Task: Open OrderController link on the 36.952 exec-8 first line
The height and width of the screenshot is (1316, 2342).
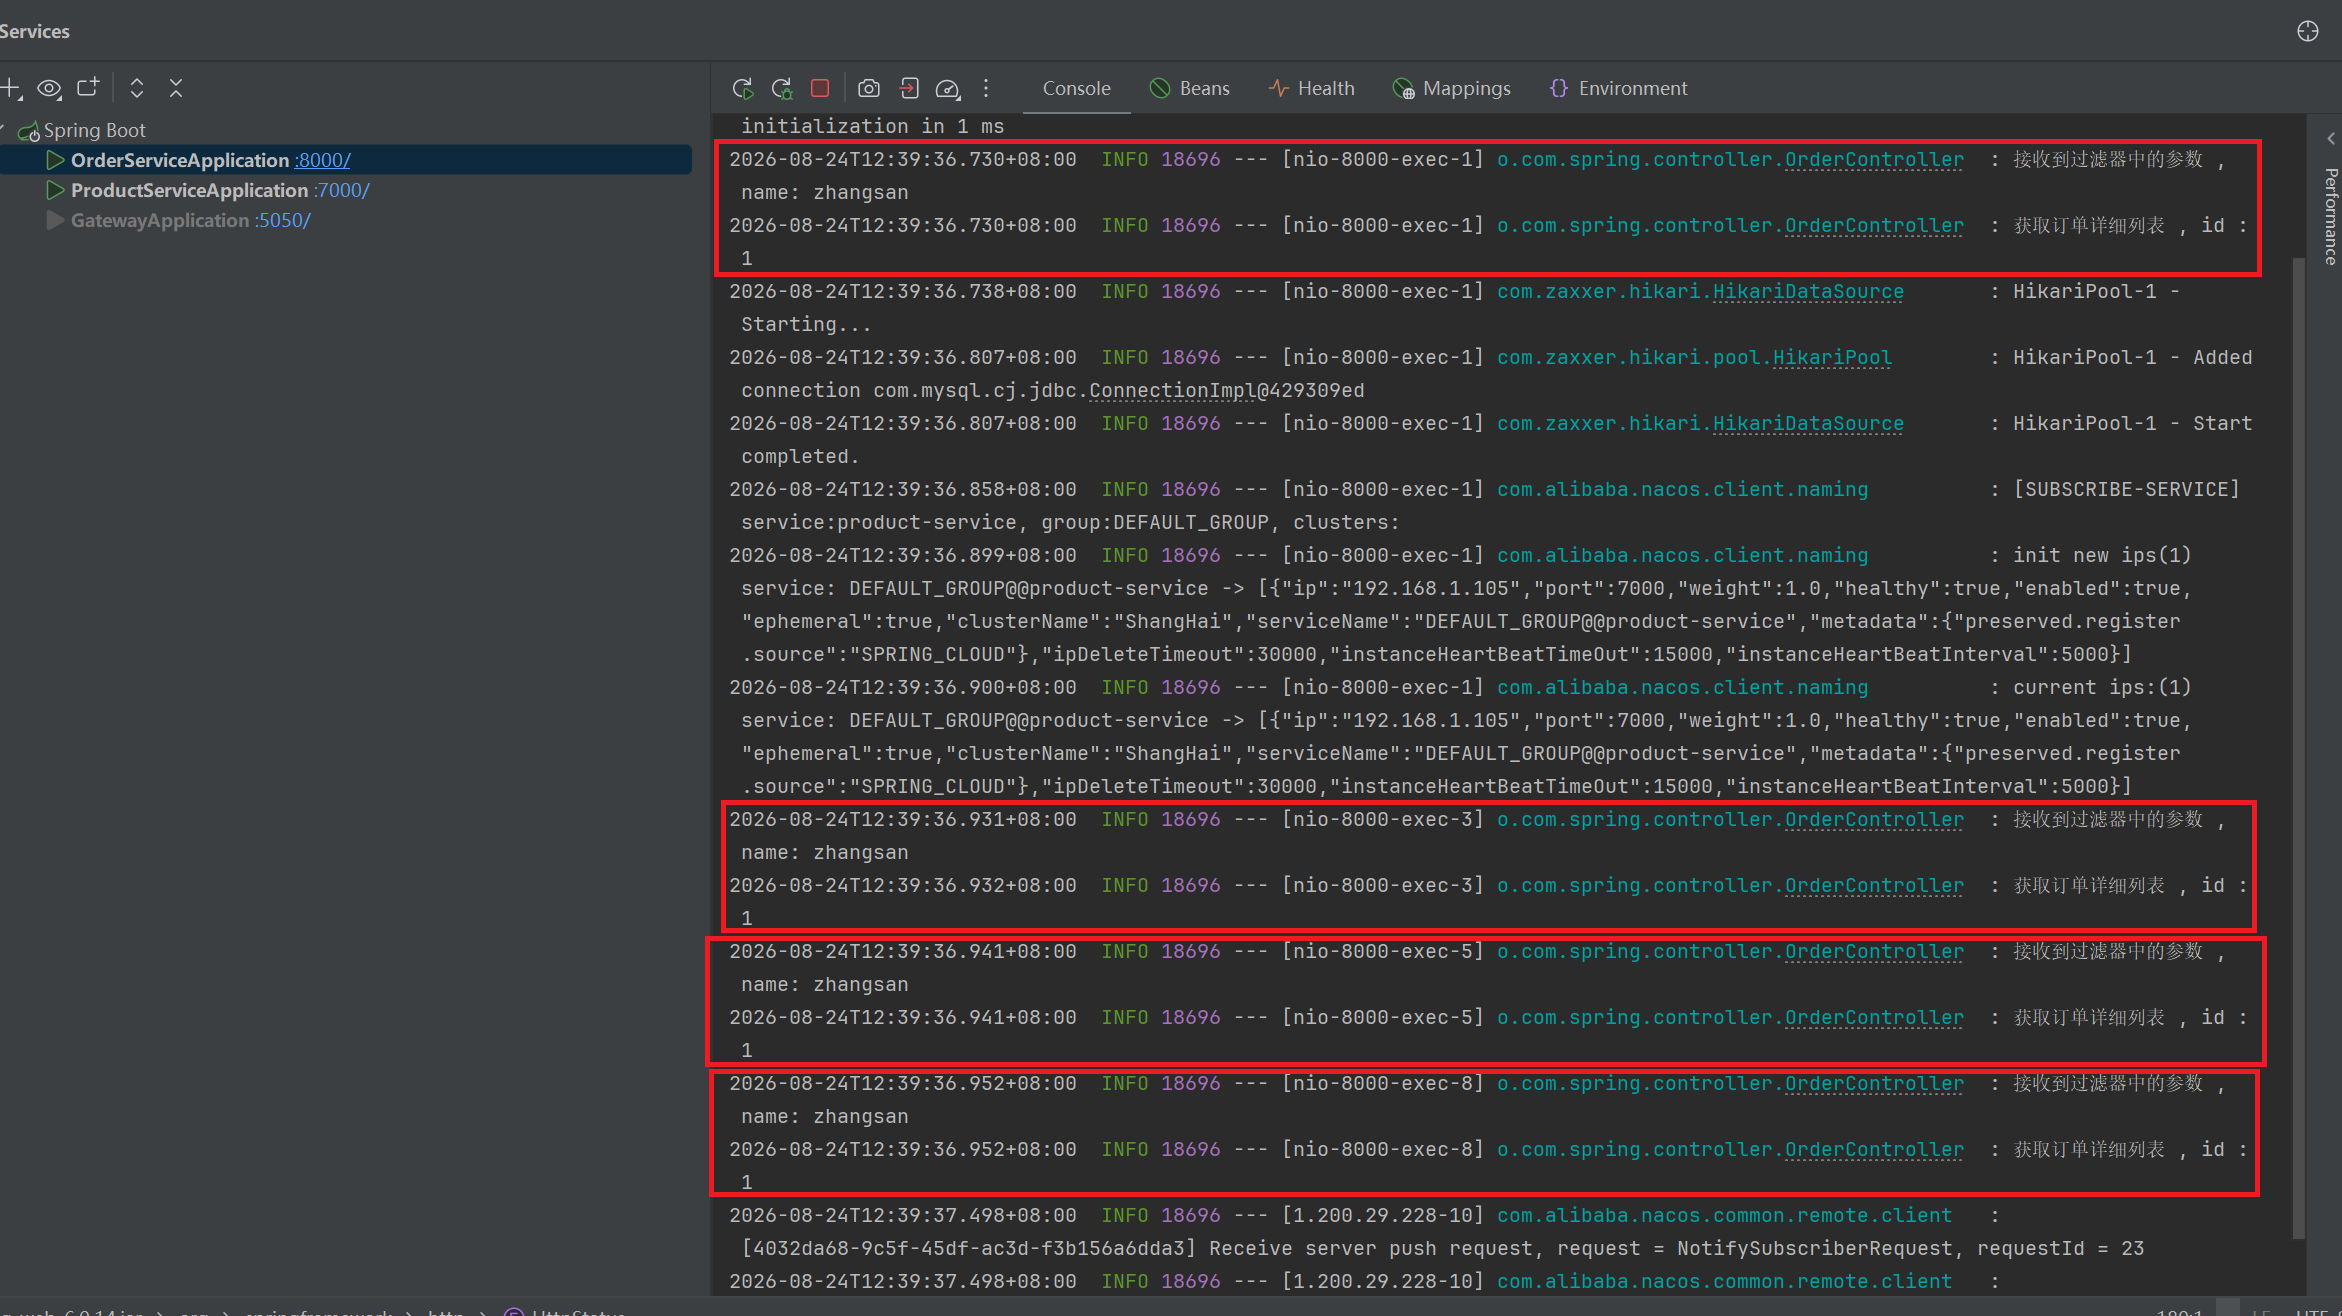Action: (1874, 1084)
